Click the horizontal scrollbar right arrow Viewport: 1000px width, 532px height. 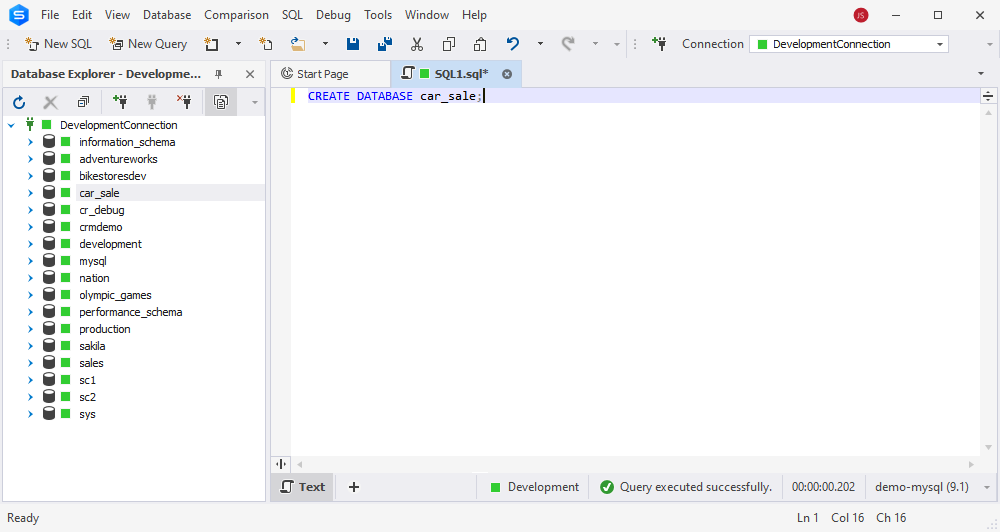(971, 464)
